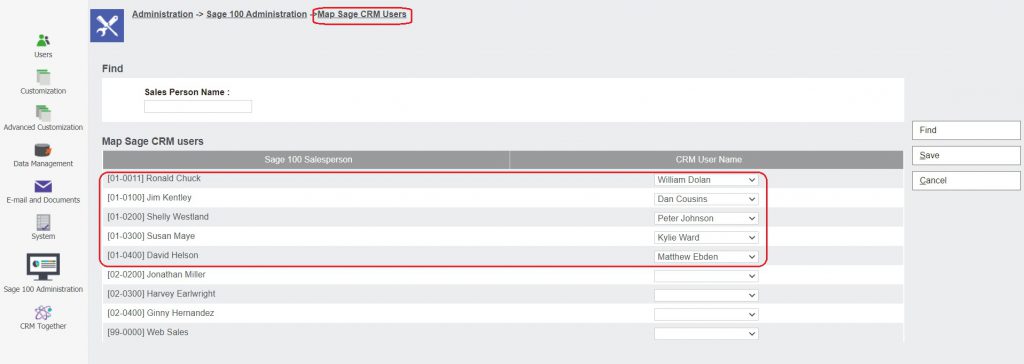Open CRM user dropdown for Ginny Hernandez
The height and width of the screenshot is (364, 1024).
[x=706, y=314]
